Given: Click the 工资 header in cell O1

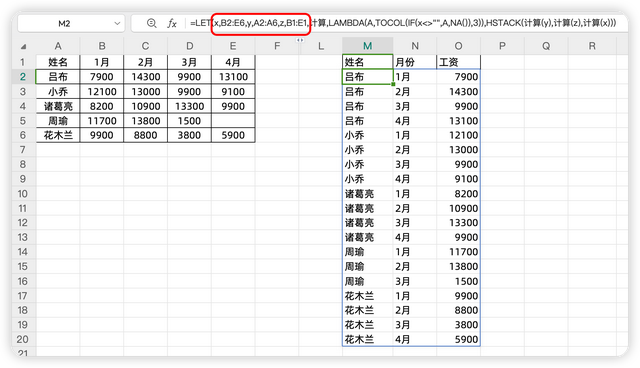Looking at the screenshot, I should [x=458, y=62].
